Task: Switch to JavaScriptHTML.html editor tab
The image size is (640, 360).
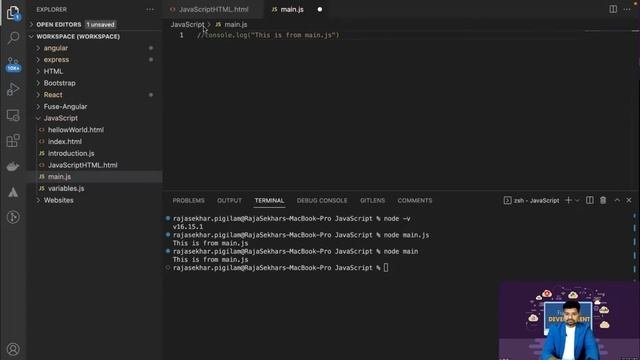Action: (x=213, y=9)
